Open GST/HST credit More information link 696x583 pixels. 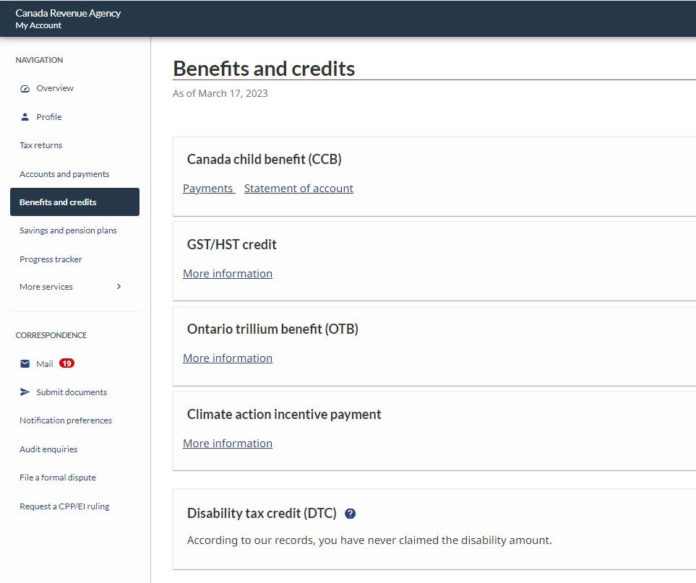point(227,273)
